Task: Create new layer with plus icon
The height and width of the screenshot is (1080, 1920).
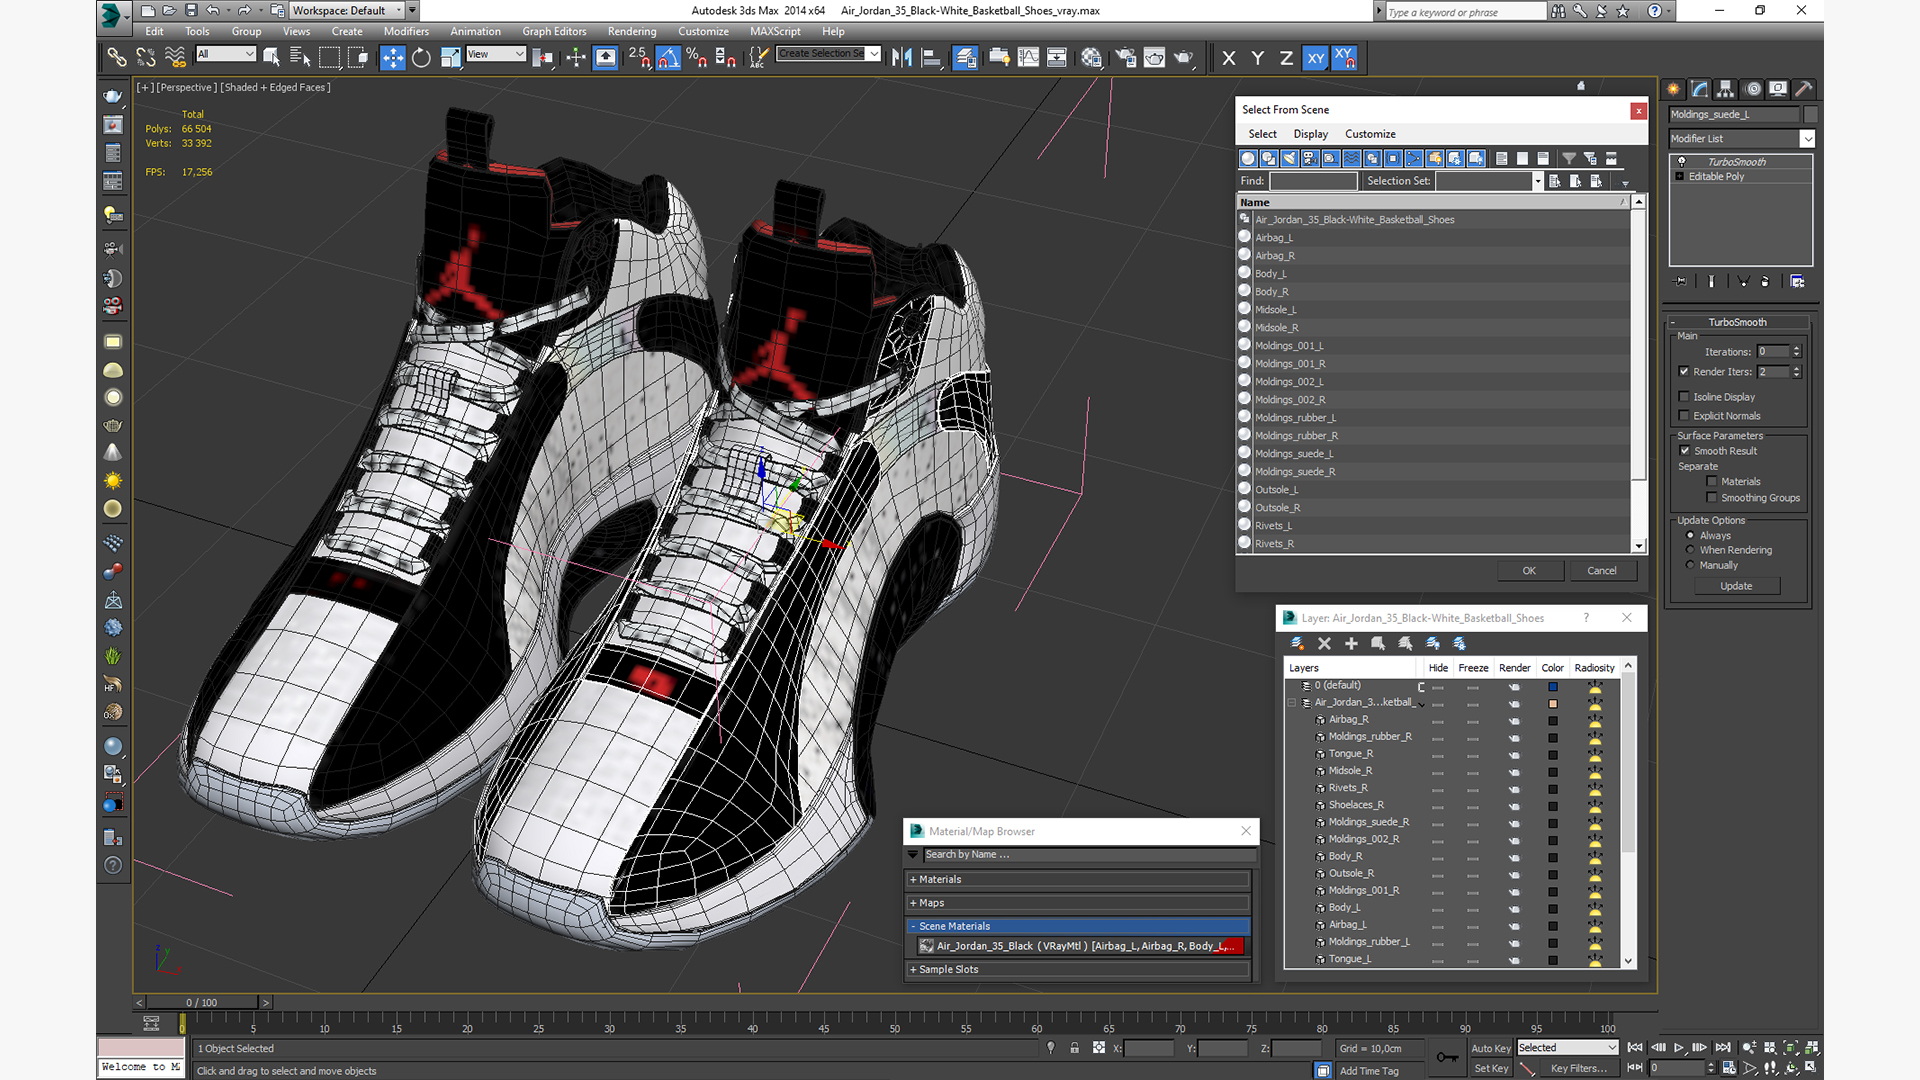Action: (x=1351, y=644)
